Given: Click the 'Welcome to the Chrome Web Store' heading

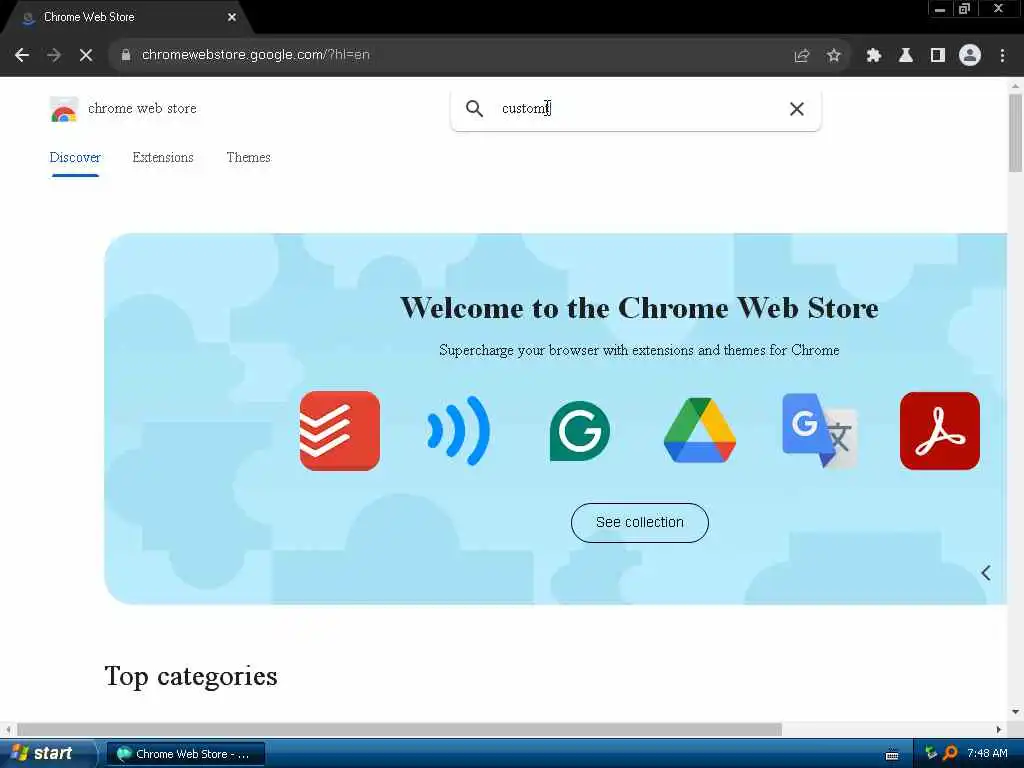Looking at the screenshot, I should click(639, 308).
